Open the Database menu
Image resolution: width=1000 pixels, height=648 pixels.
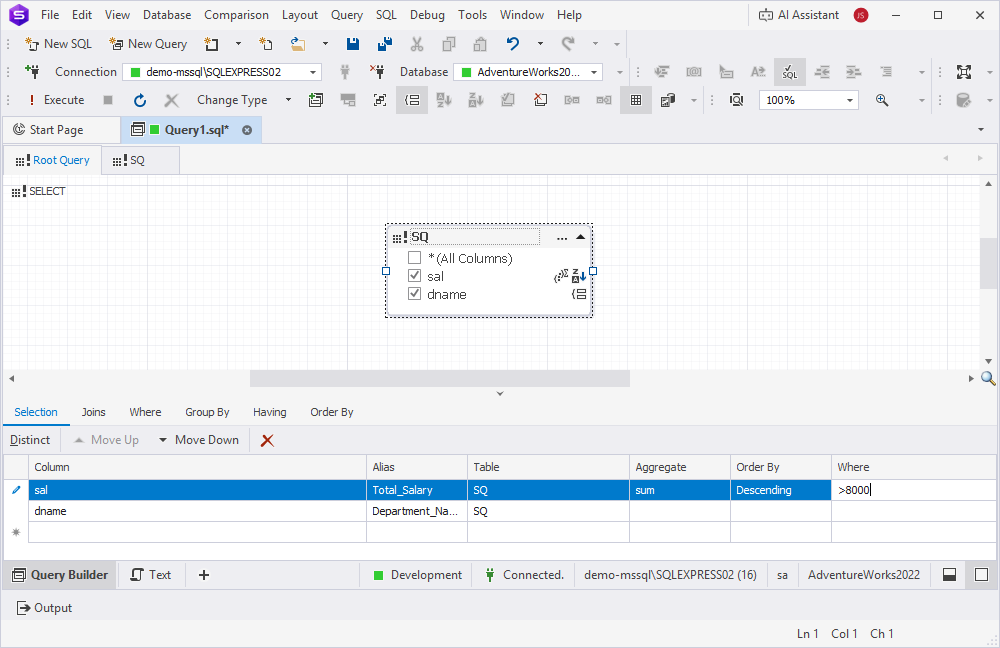pyautogui.click(x=167, y=15)
